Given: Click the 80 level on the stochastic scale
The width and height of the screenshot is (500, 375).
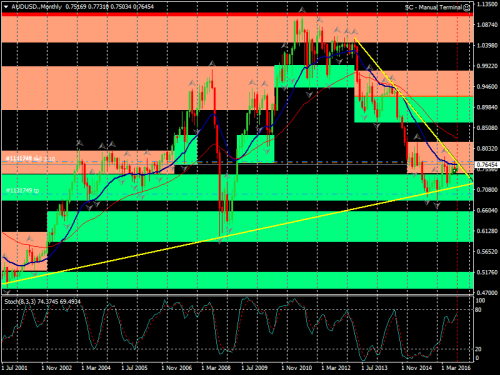Looking at the screenshot, I should (x=478, y=310).
